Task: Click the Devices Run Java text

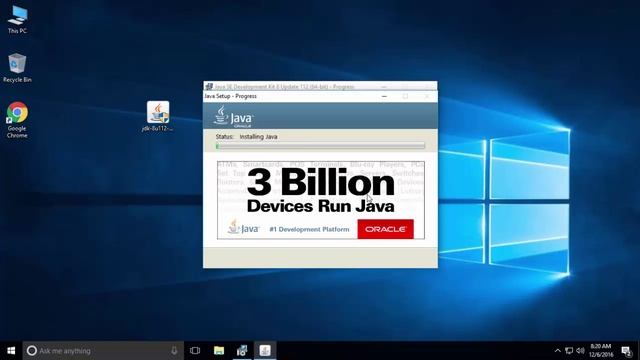Action: [x=321, y=206]
